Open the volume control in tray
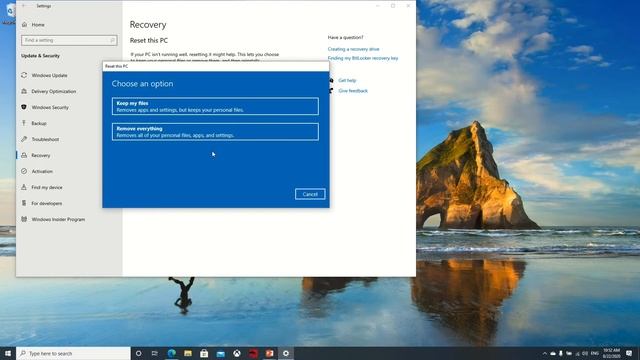The height and width of the screenshot is (360, 640). tap(585, 353)
